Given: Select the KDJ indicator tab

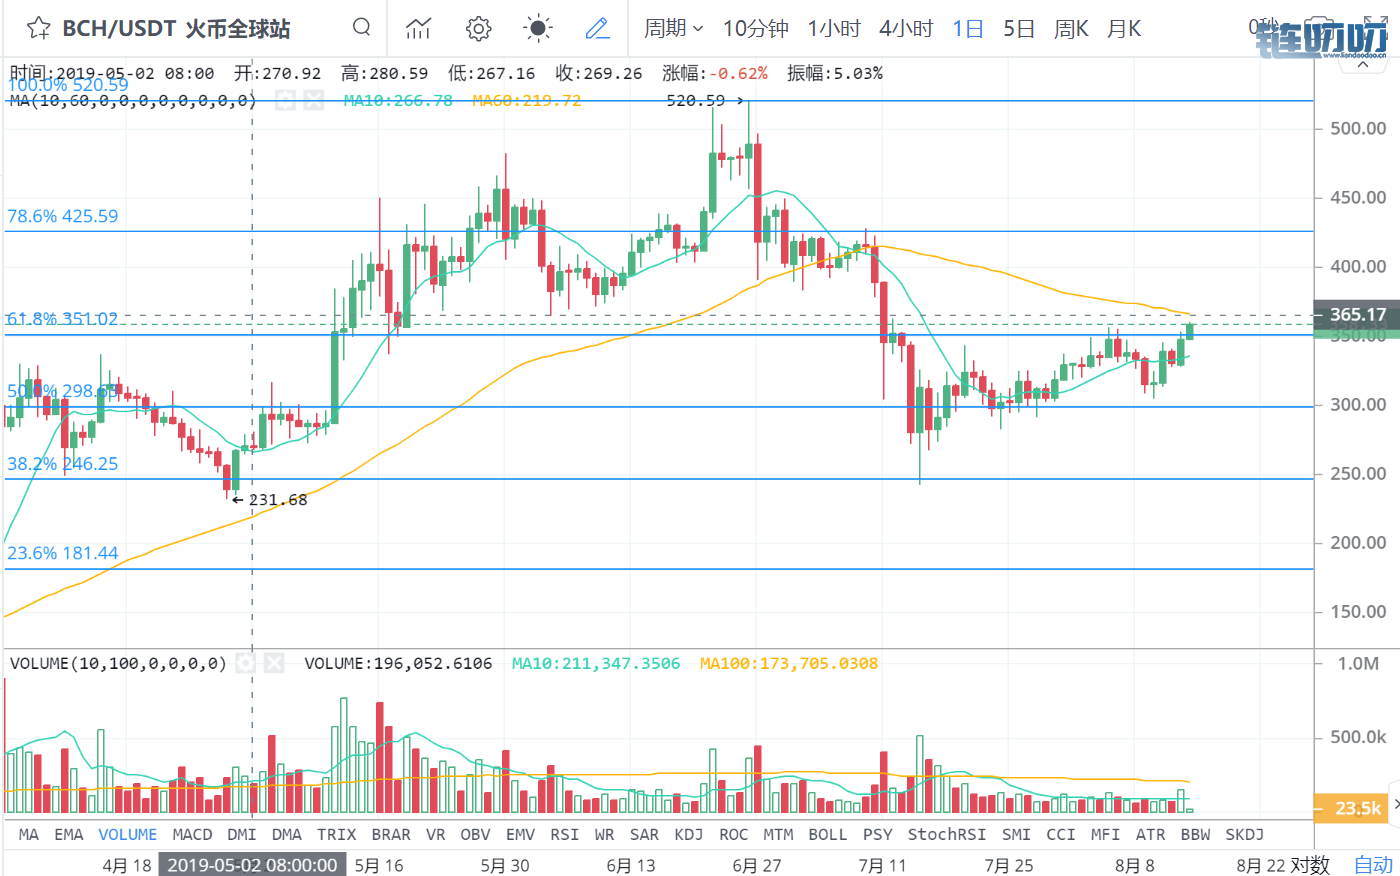Looking at the screenshot, I should coord(689,834).
